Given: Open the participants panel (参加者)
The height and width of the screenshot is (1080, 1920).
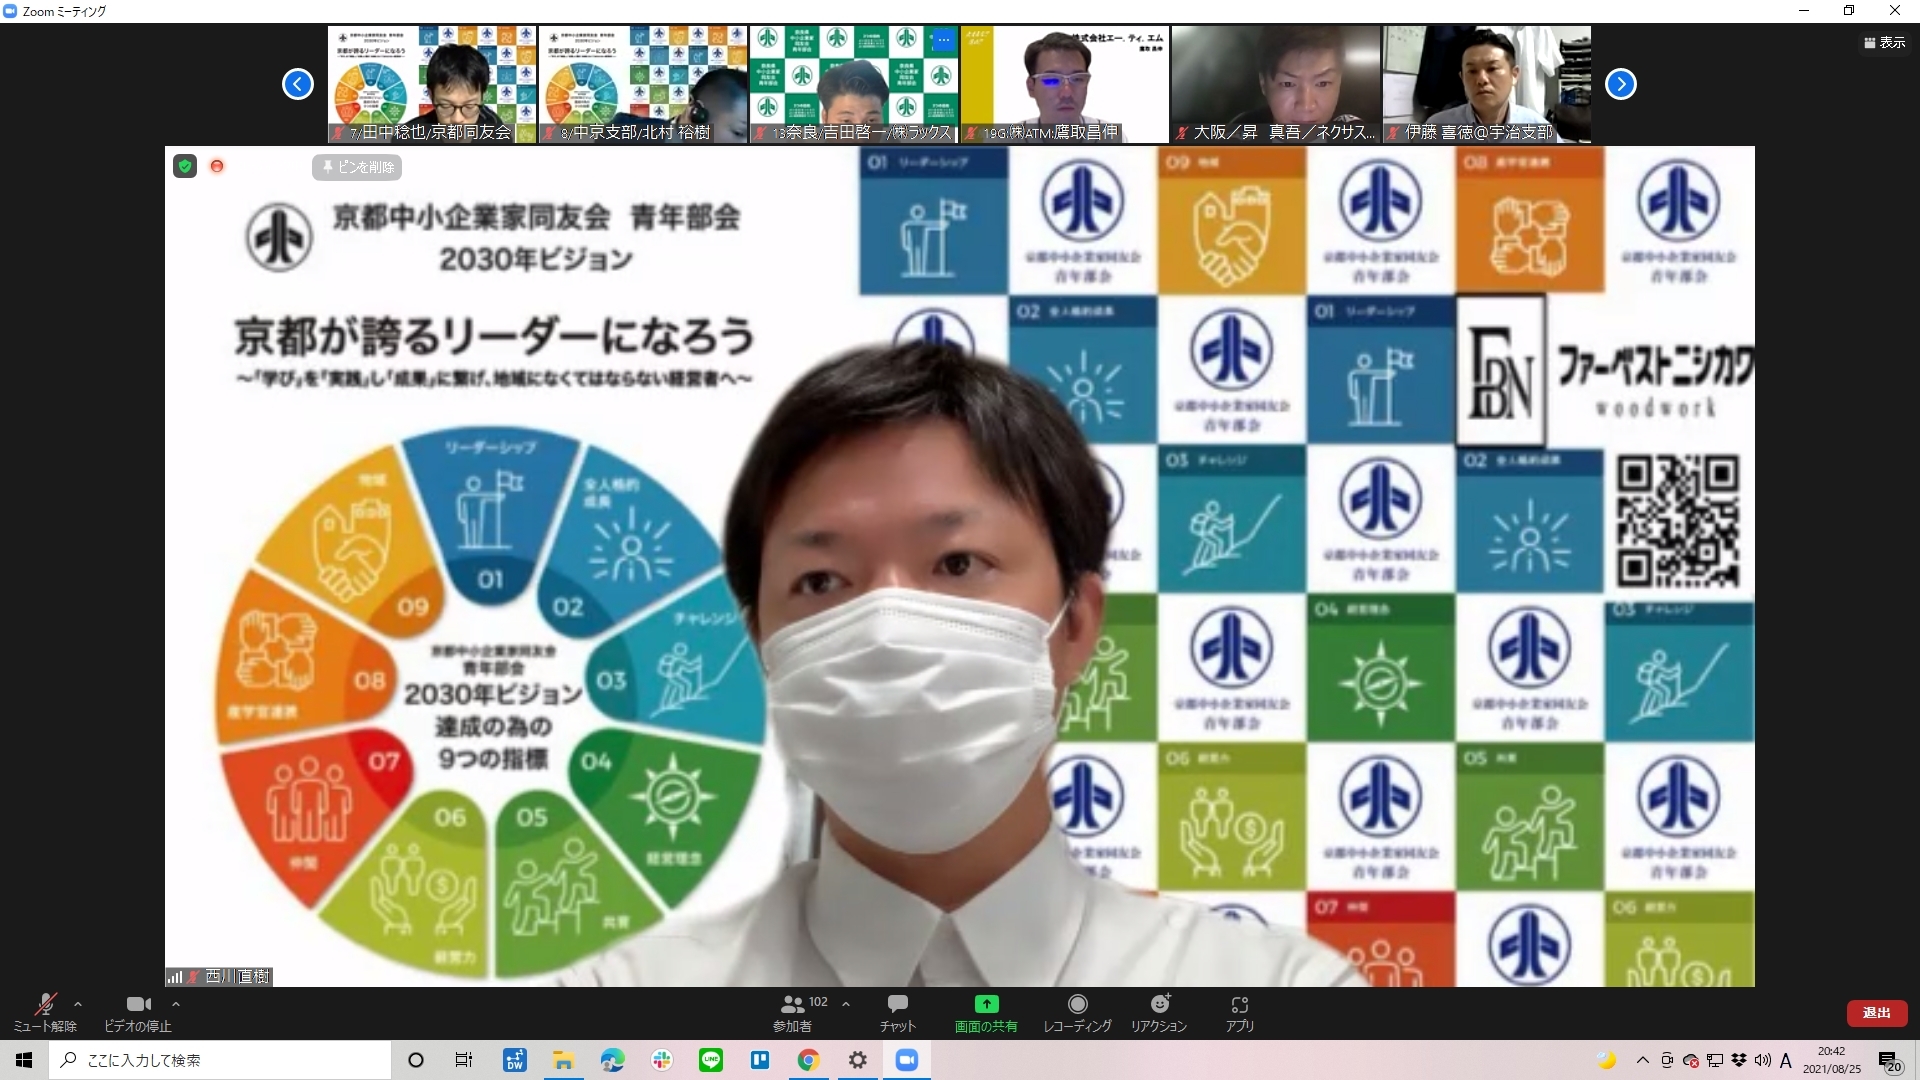Looking at the screenshot, I should [793, 1013].
